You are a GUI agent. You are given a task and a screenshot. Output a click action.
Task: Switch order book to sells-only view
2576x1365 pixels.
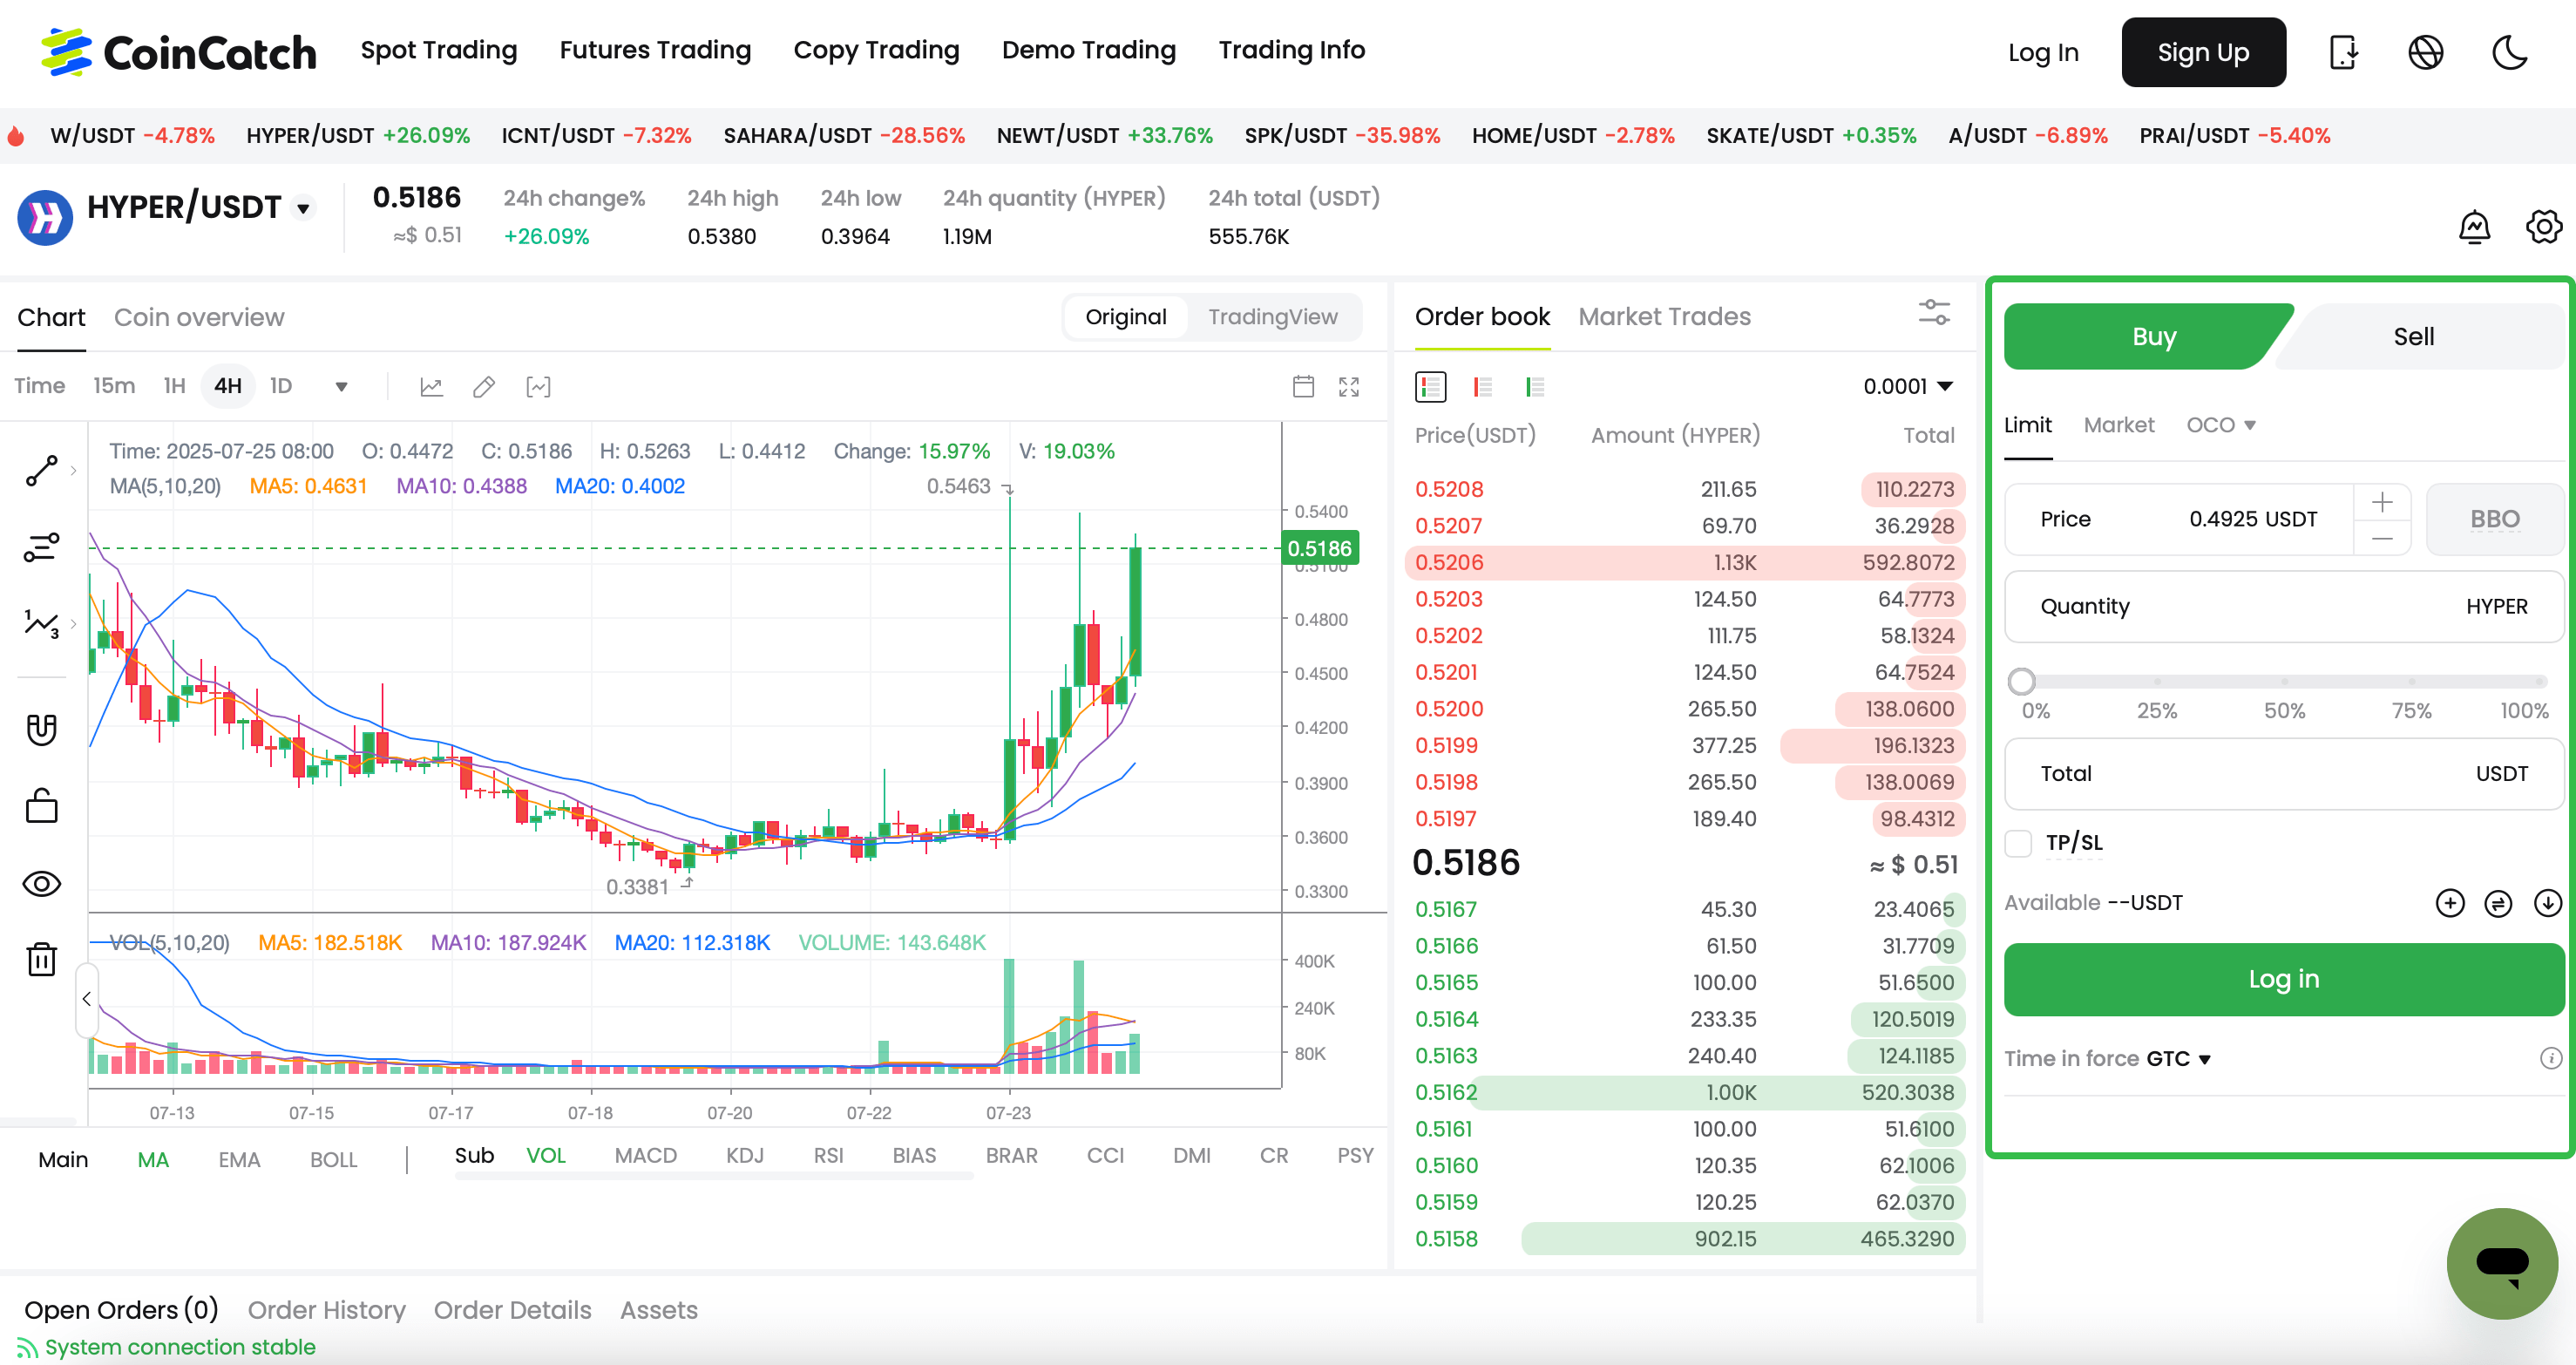[x=1482, y=386]
